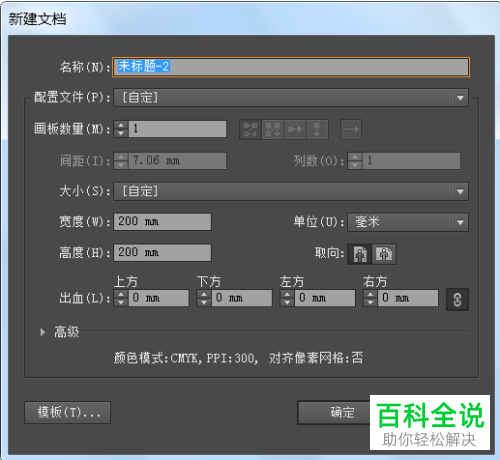Increase the 下方 bottom bleed value

point(204,294)
